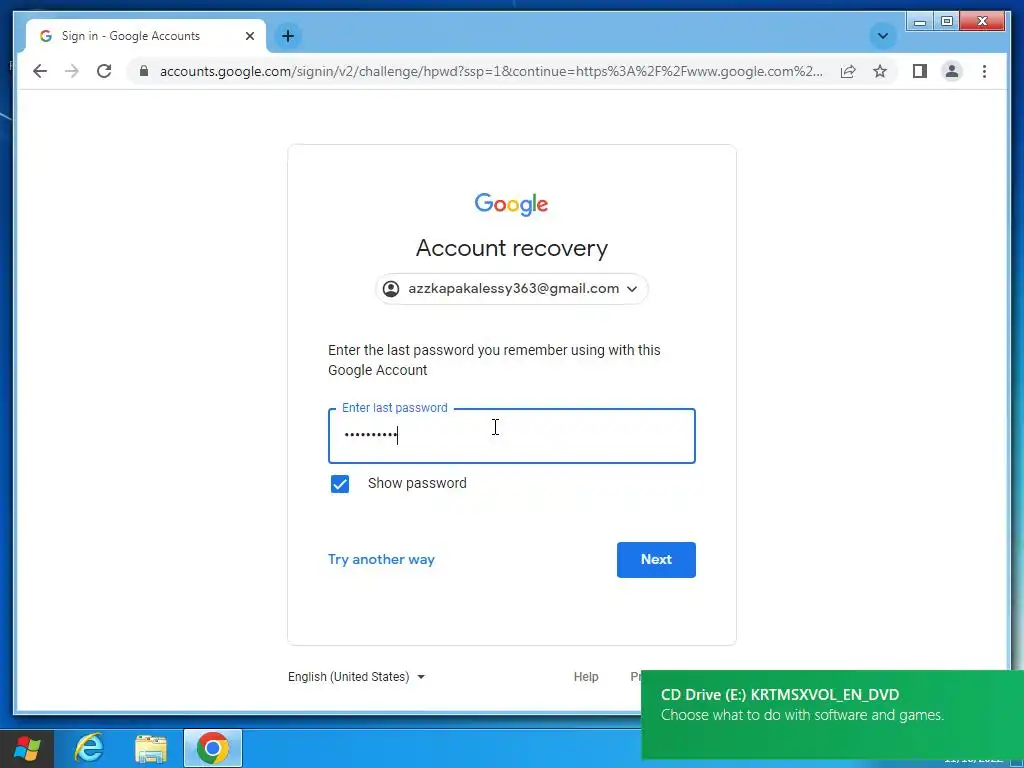Image resolution: width=1024 pixels, height=768 pixels.
Task: Uncheck the Show password checkbox
Action: point(340,484)
